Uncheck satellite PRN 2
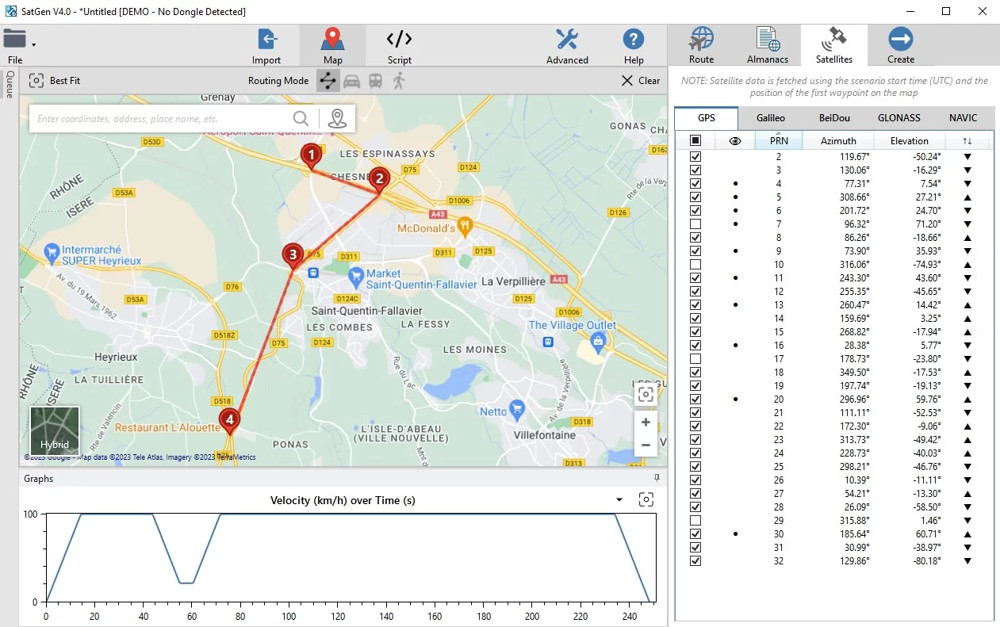Screen dimensions: 1000x627 point(695,156)
